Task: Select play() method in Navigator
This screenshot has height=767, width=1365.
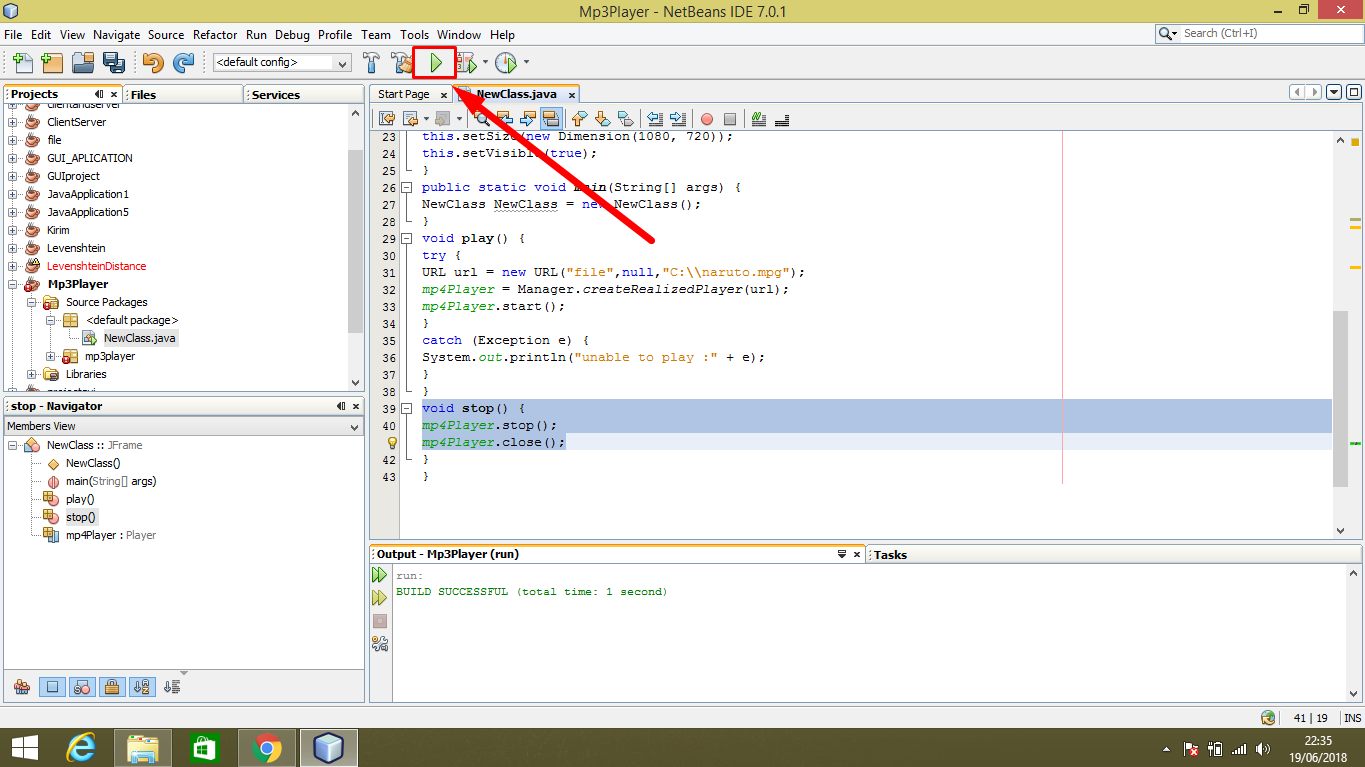Action: [80, 499]
